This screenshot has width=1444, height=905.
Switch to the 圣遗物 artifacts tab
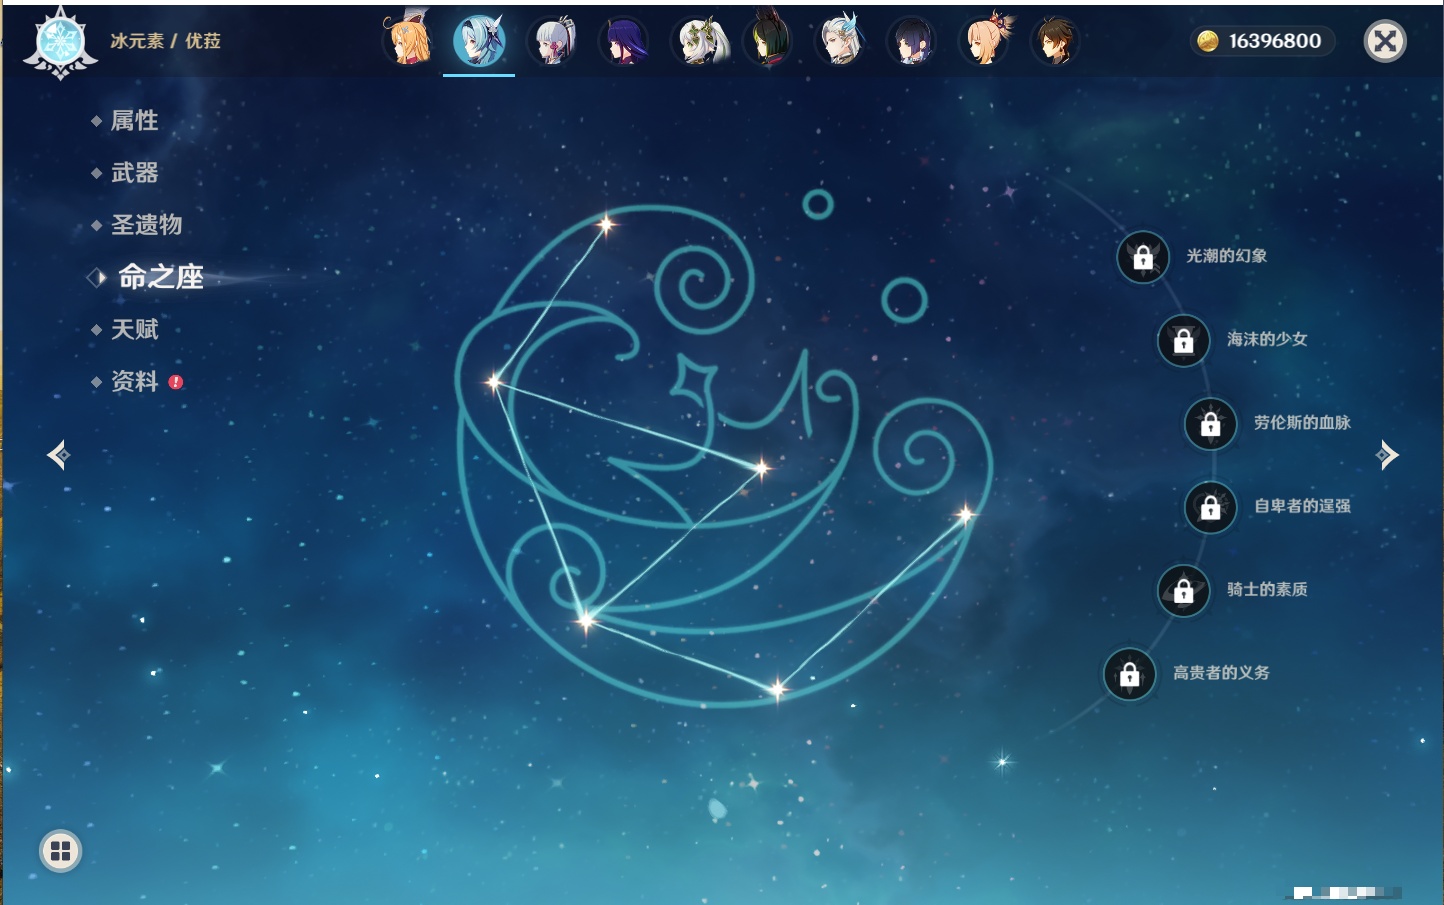[146, 225]
